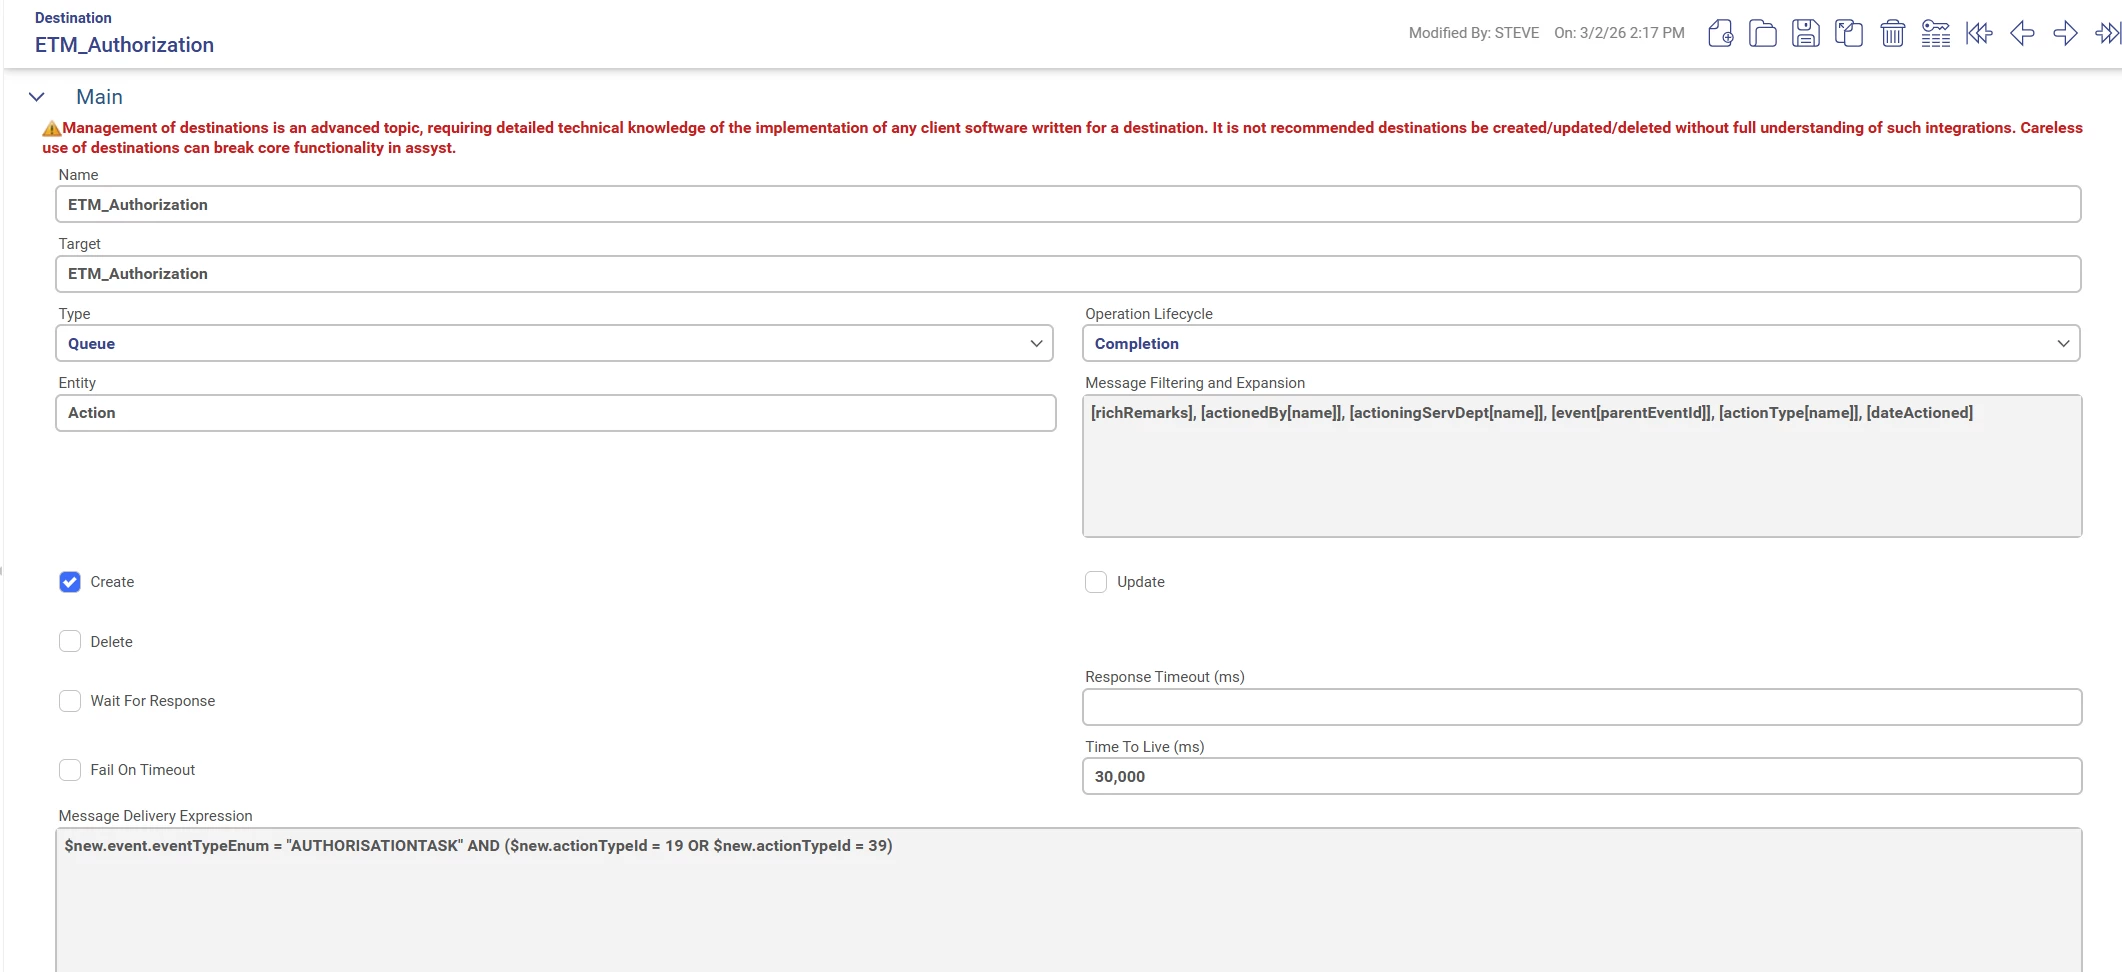The image size is (2122, 972).
Task: Jump to the first record
Action: 1979,33
